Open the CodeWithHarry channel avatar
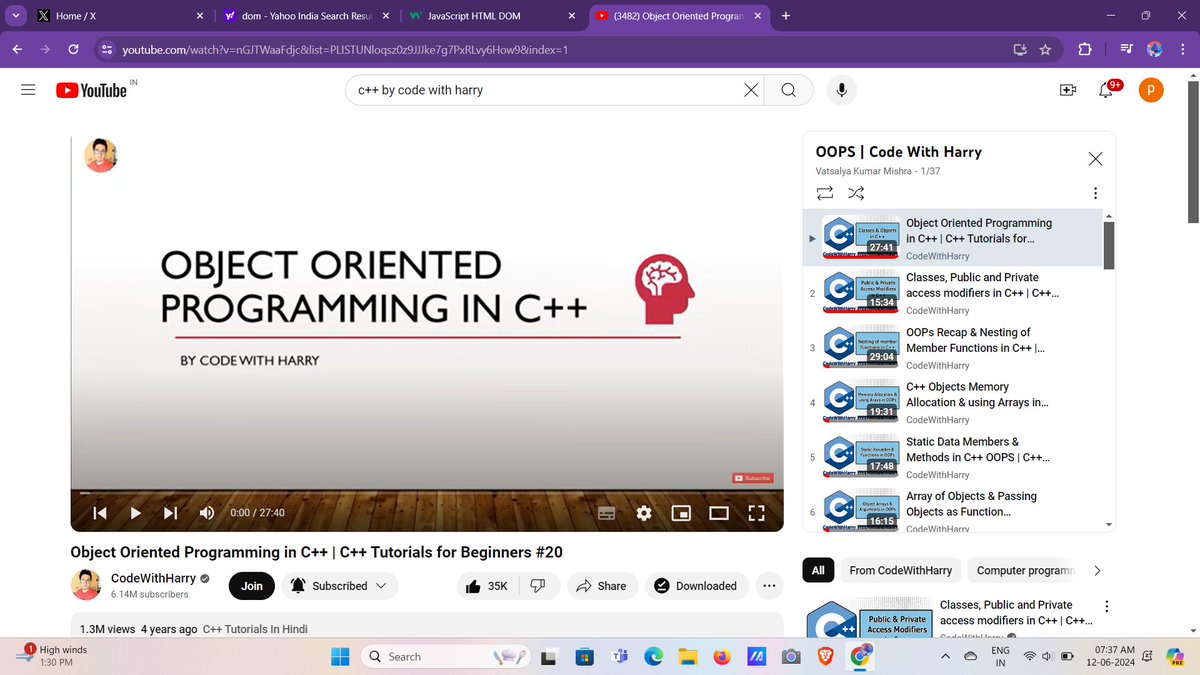This screenshot has height=675, width=1200. (x=85, y=585)
